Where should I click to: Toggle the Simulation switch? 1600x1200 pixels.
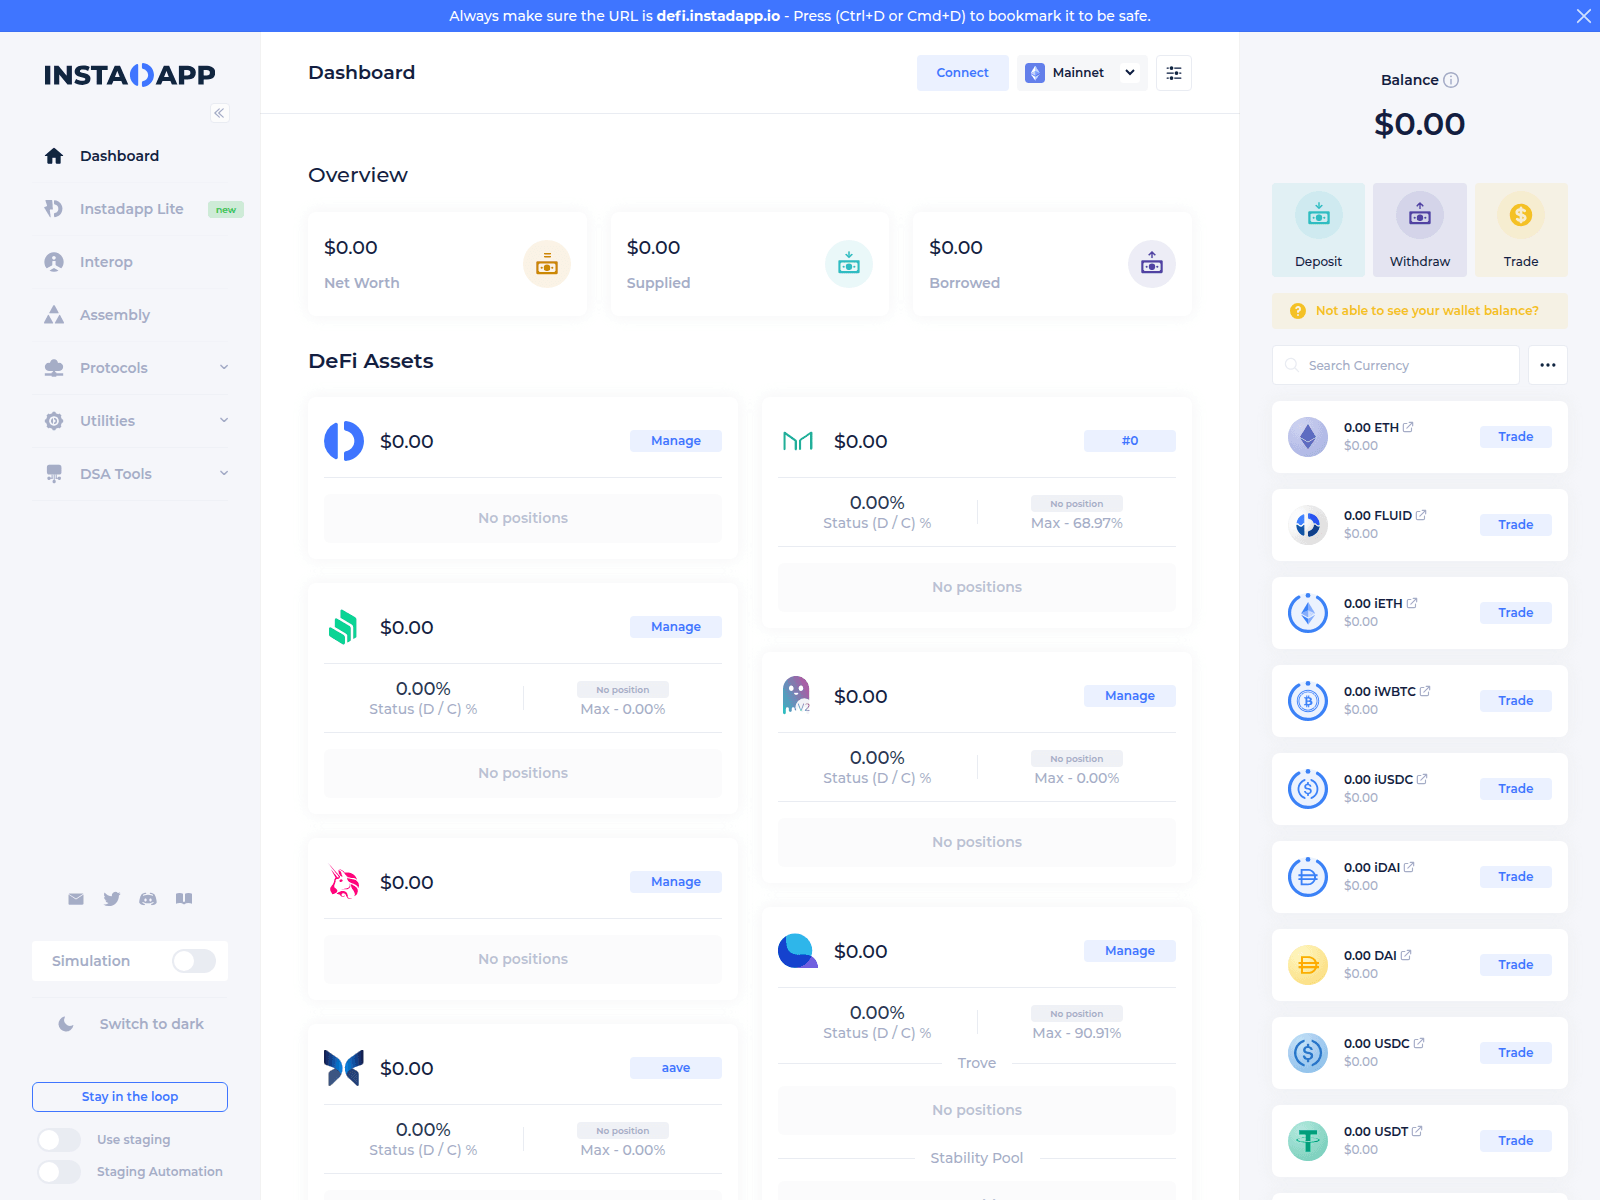click(x=194, y=961)
